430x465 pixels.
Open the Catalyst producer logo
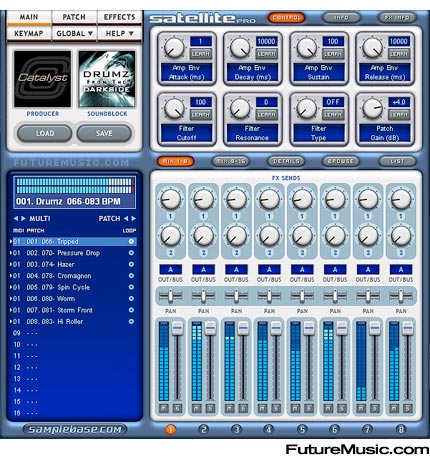tap(42, 79)
